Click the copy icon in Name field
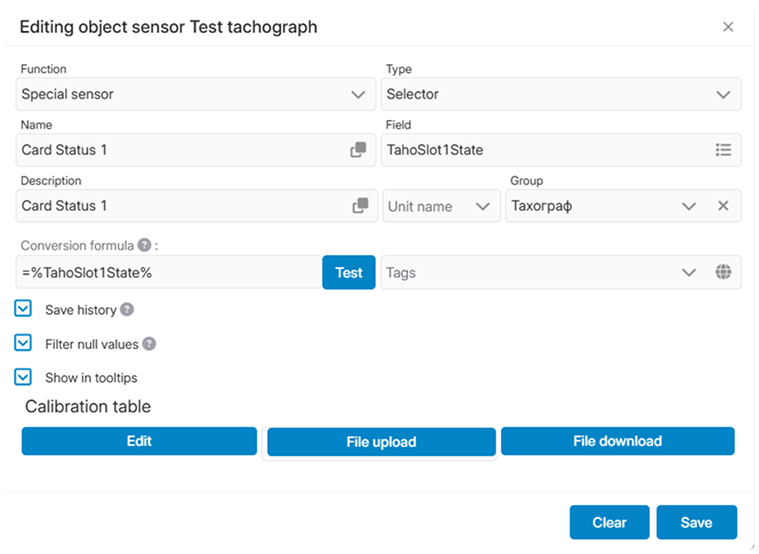 [358, 150]
